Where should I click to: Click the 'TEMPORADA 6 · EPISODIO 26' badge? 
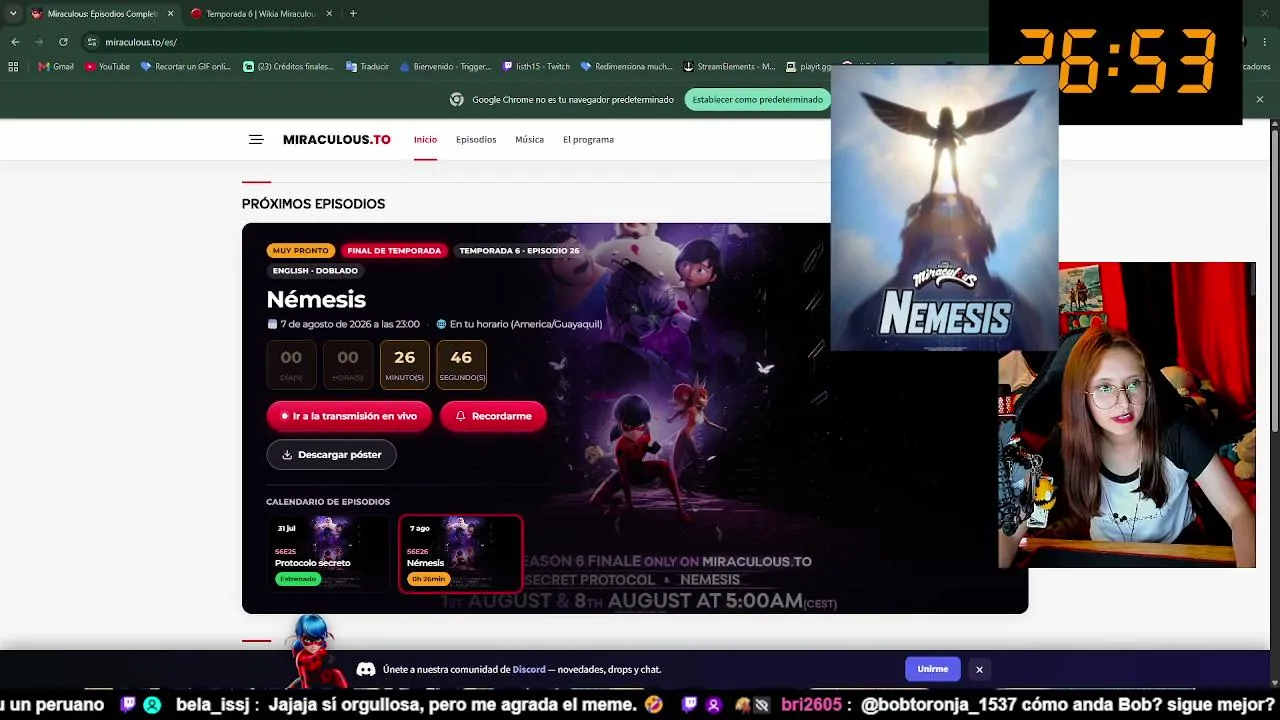pos(519,251)
